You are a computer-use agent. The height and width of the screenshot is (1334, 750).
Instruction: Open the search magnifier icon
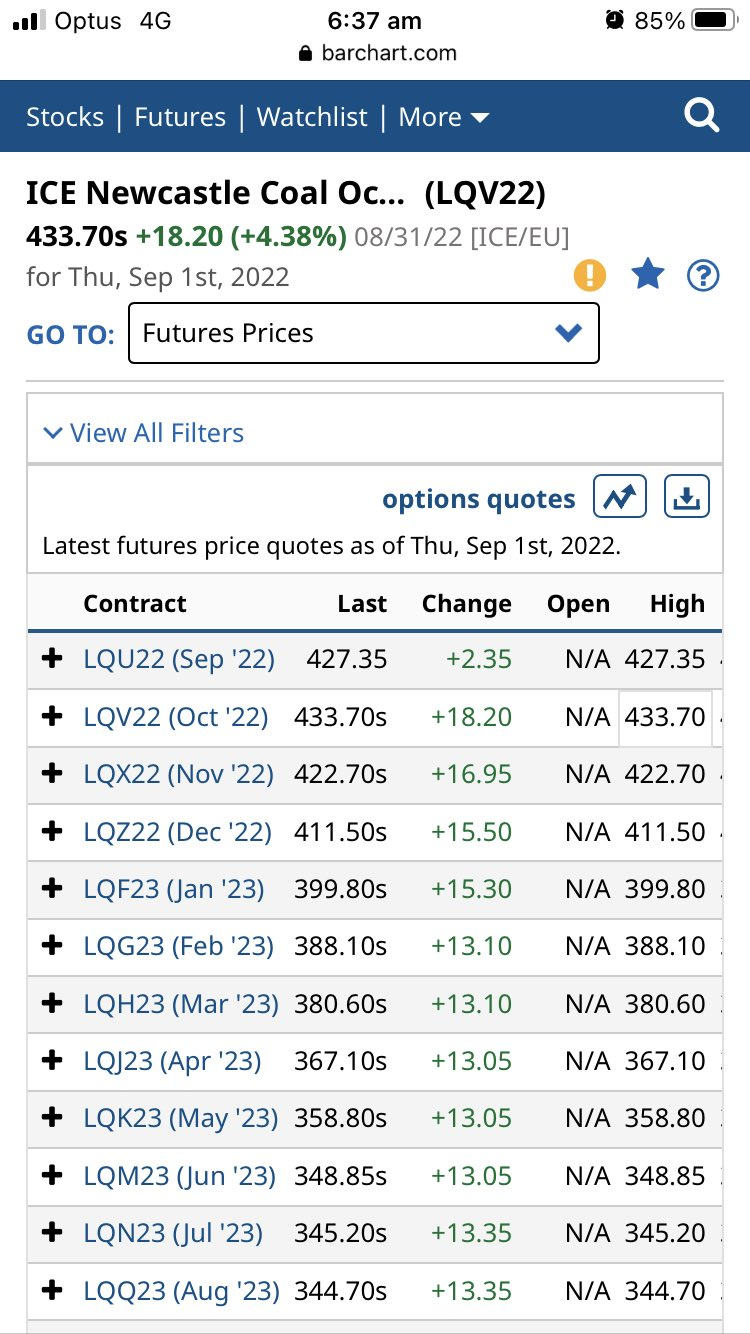point(701,117)
